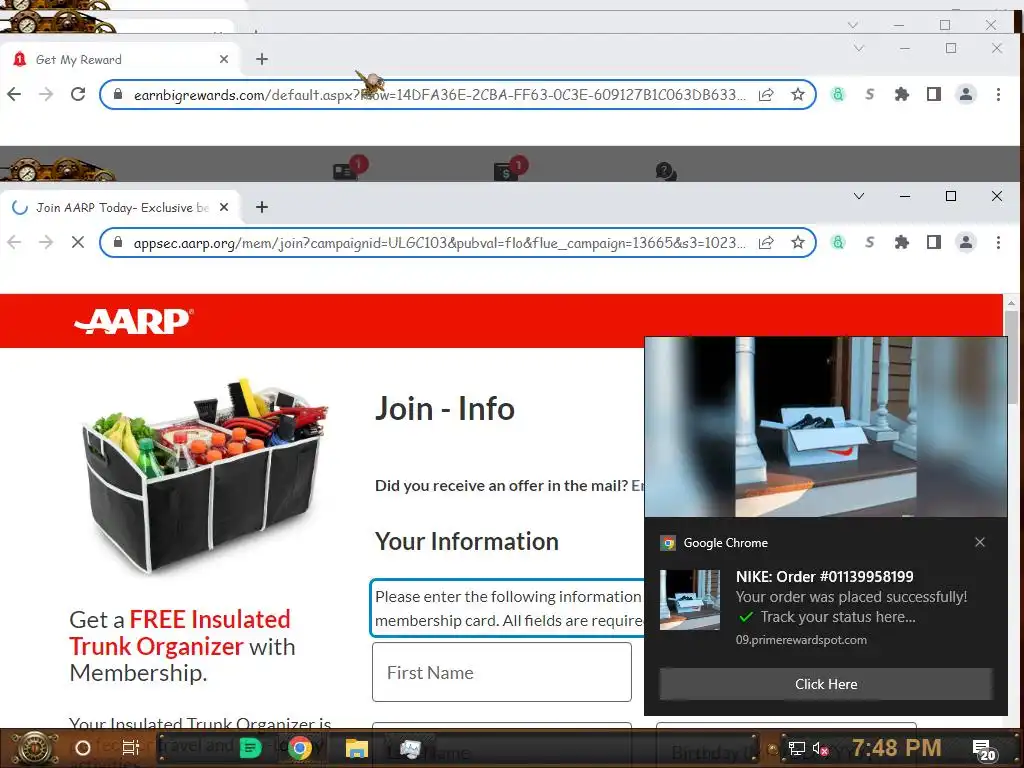The height and width of the screenshot is (768, 1024).
Task: Focus the earnbigrewards.com address bar
Action: pos(439,95)
